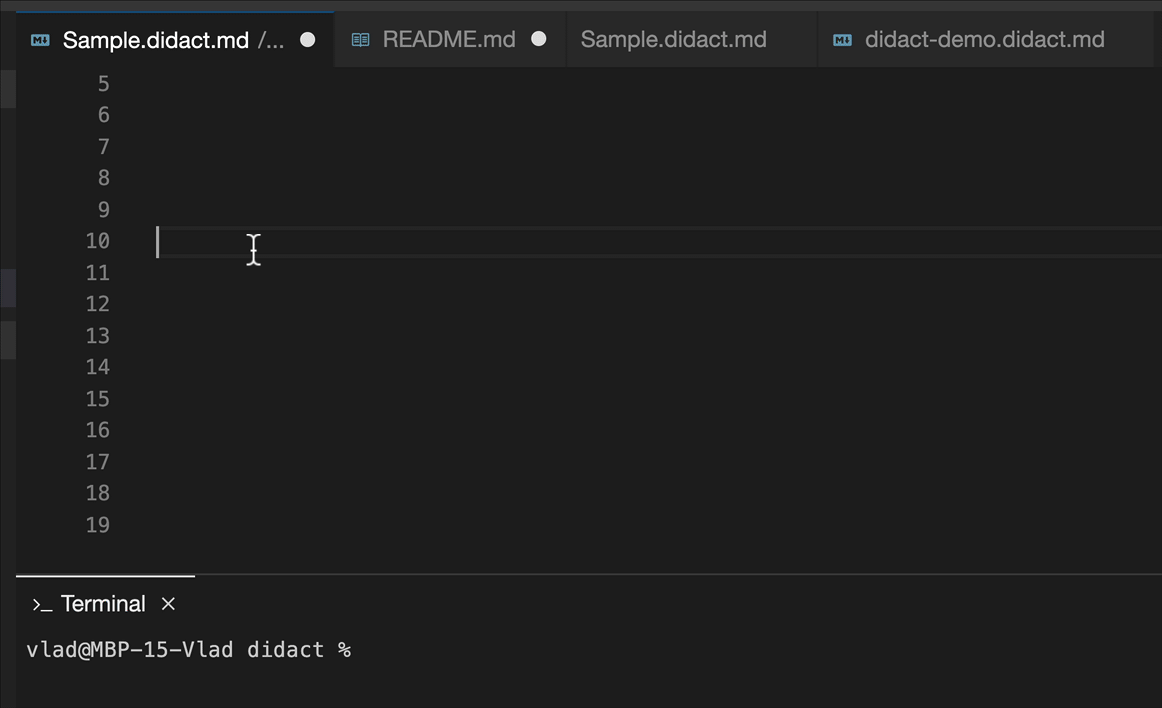Open the Sample.didact.md tab without an icon
1162x708 pixels.
(x=673, y=40)
